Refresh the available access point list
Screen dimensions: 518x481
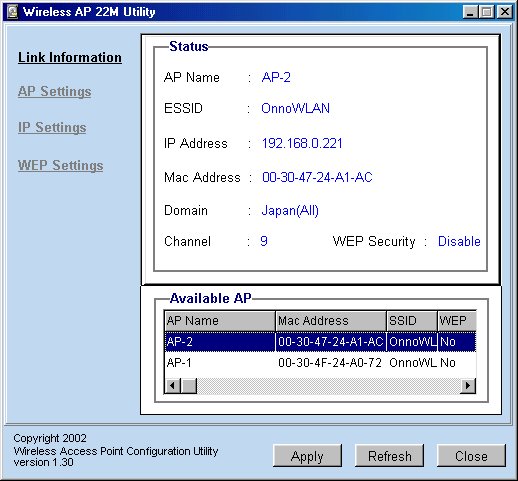(x=390, y=456)
